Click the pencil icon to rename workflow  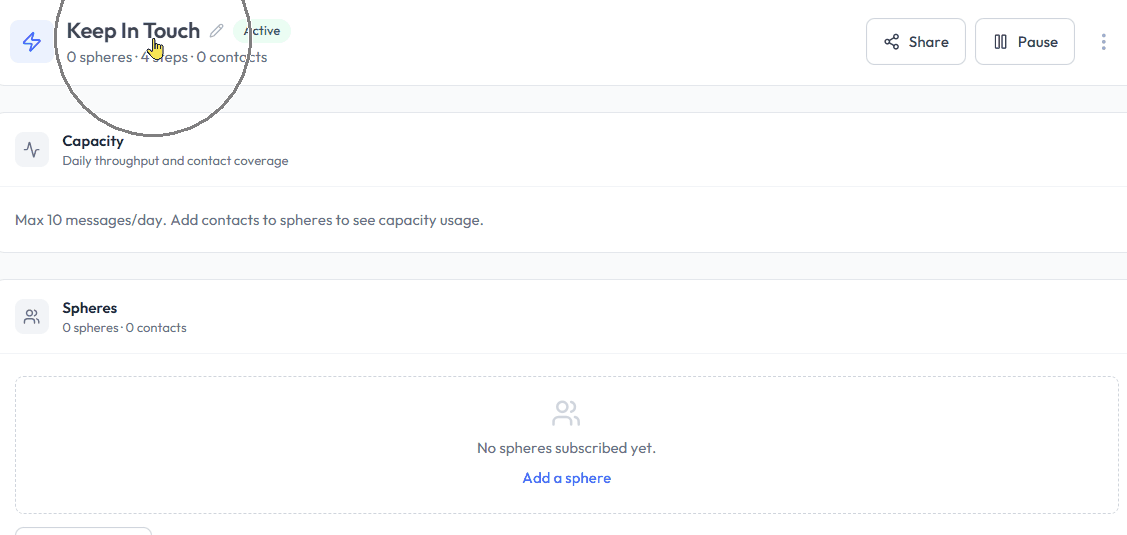pos(216,31)
